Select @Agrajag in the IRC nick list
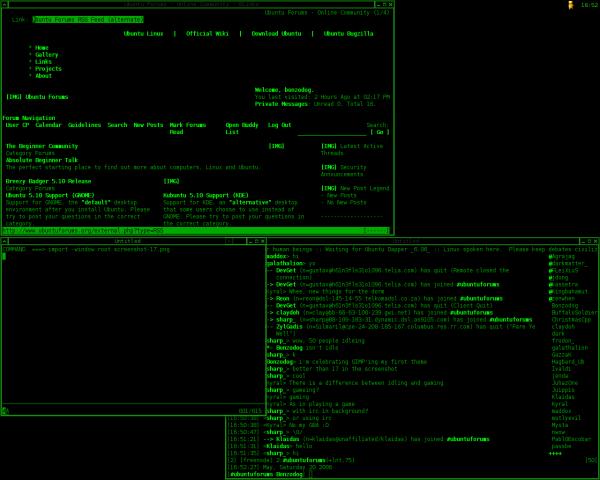This screenshot has width=600, height=480. click(x=562, y=256)
